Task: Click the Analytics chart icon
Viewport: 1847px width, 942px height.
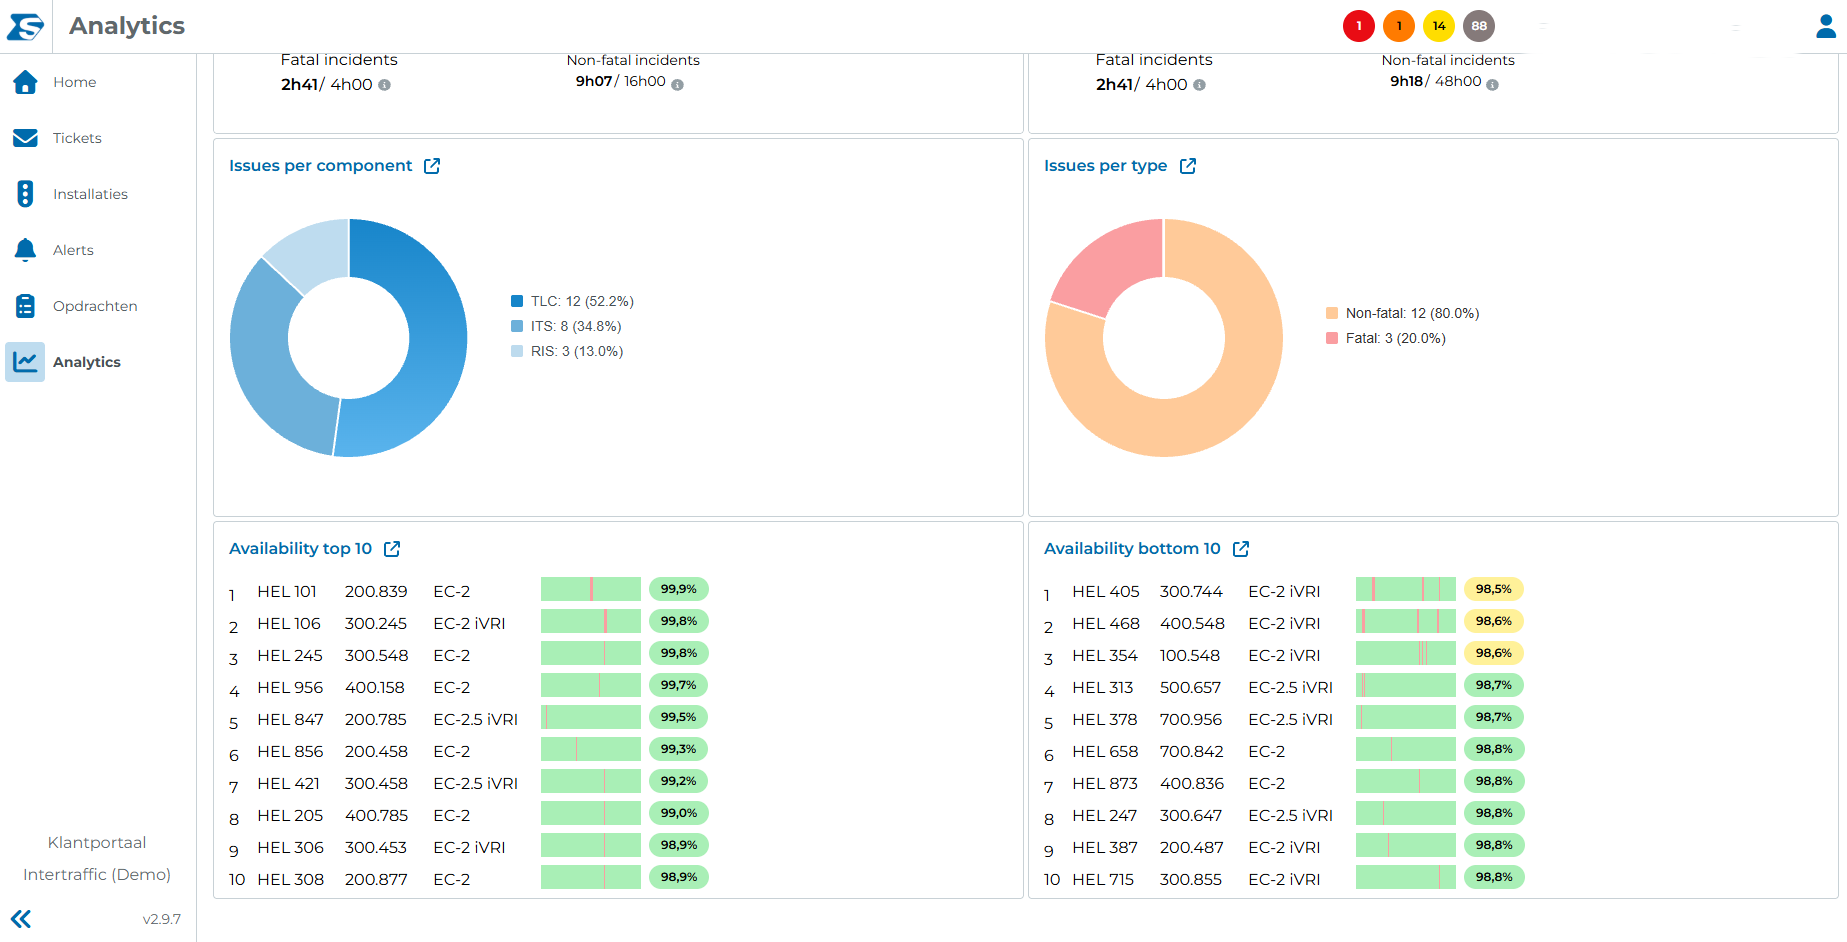Action: click(25, 362)
